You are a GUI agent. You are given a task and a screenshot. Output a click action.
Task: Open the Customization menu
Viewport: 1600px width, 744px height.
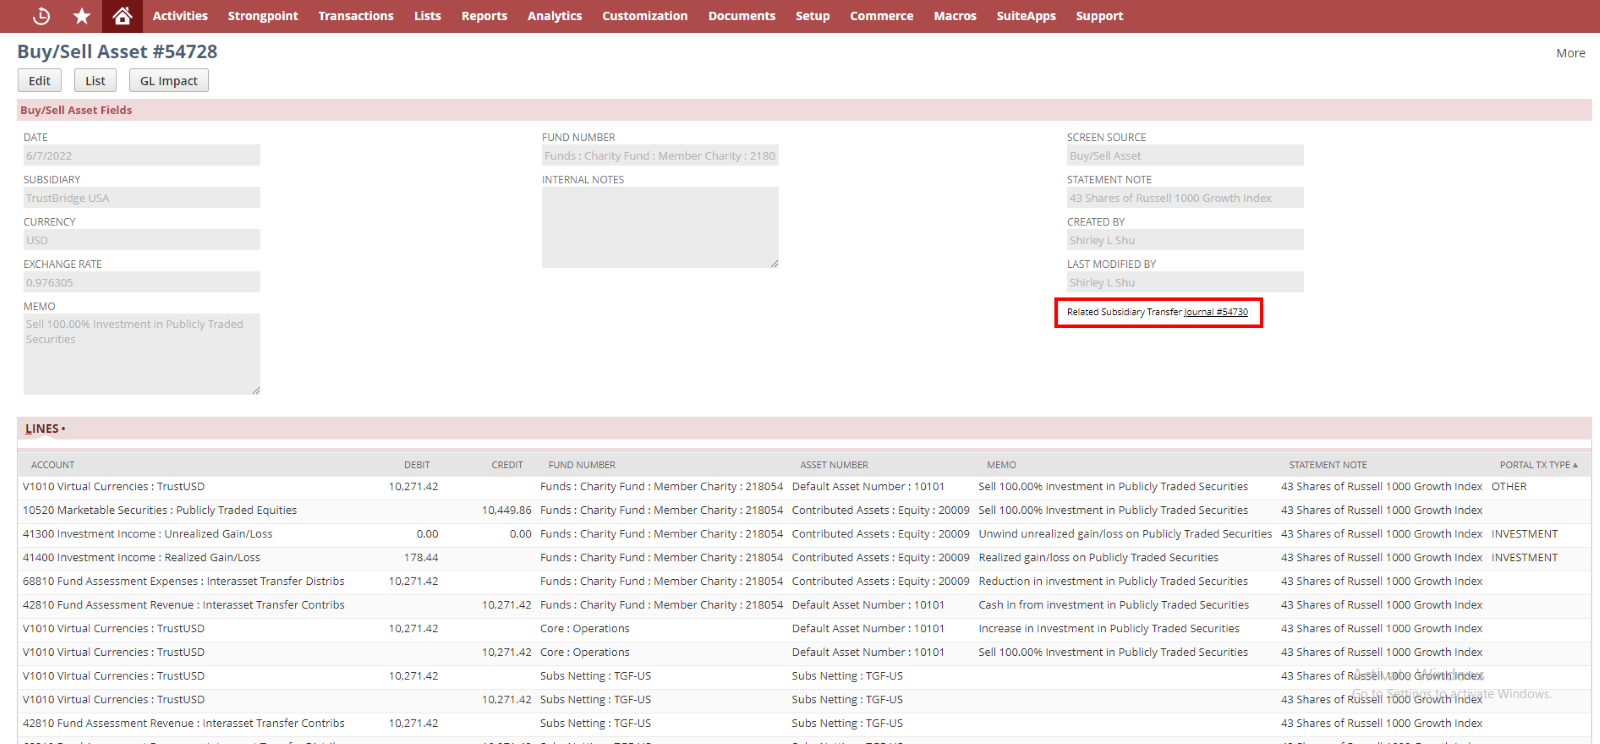644,16
